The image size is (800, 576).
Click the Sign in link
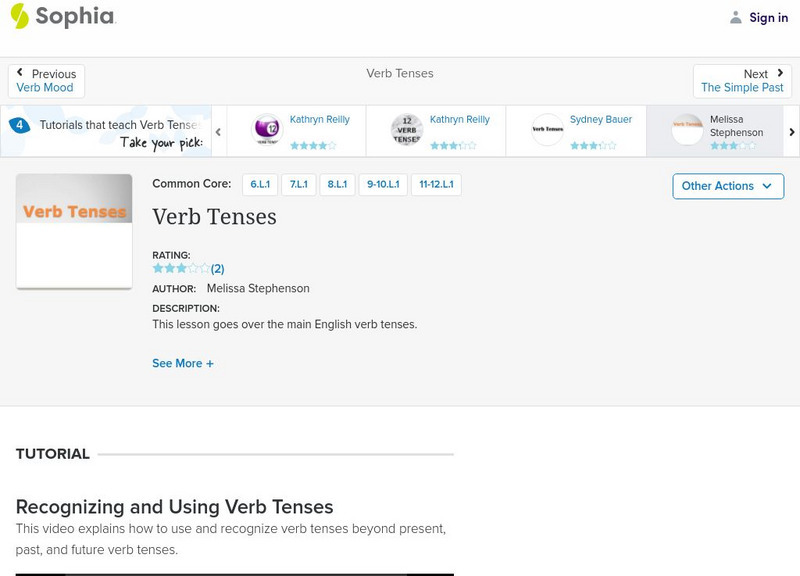pyautogui.click(x=768, y=17)
